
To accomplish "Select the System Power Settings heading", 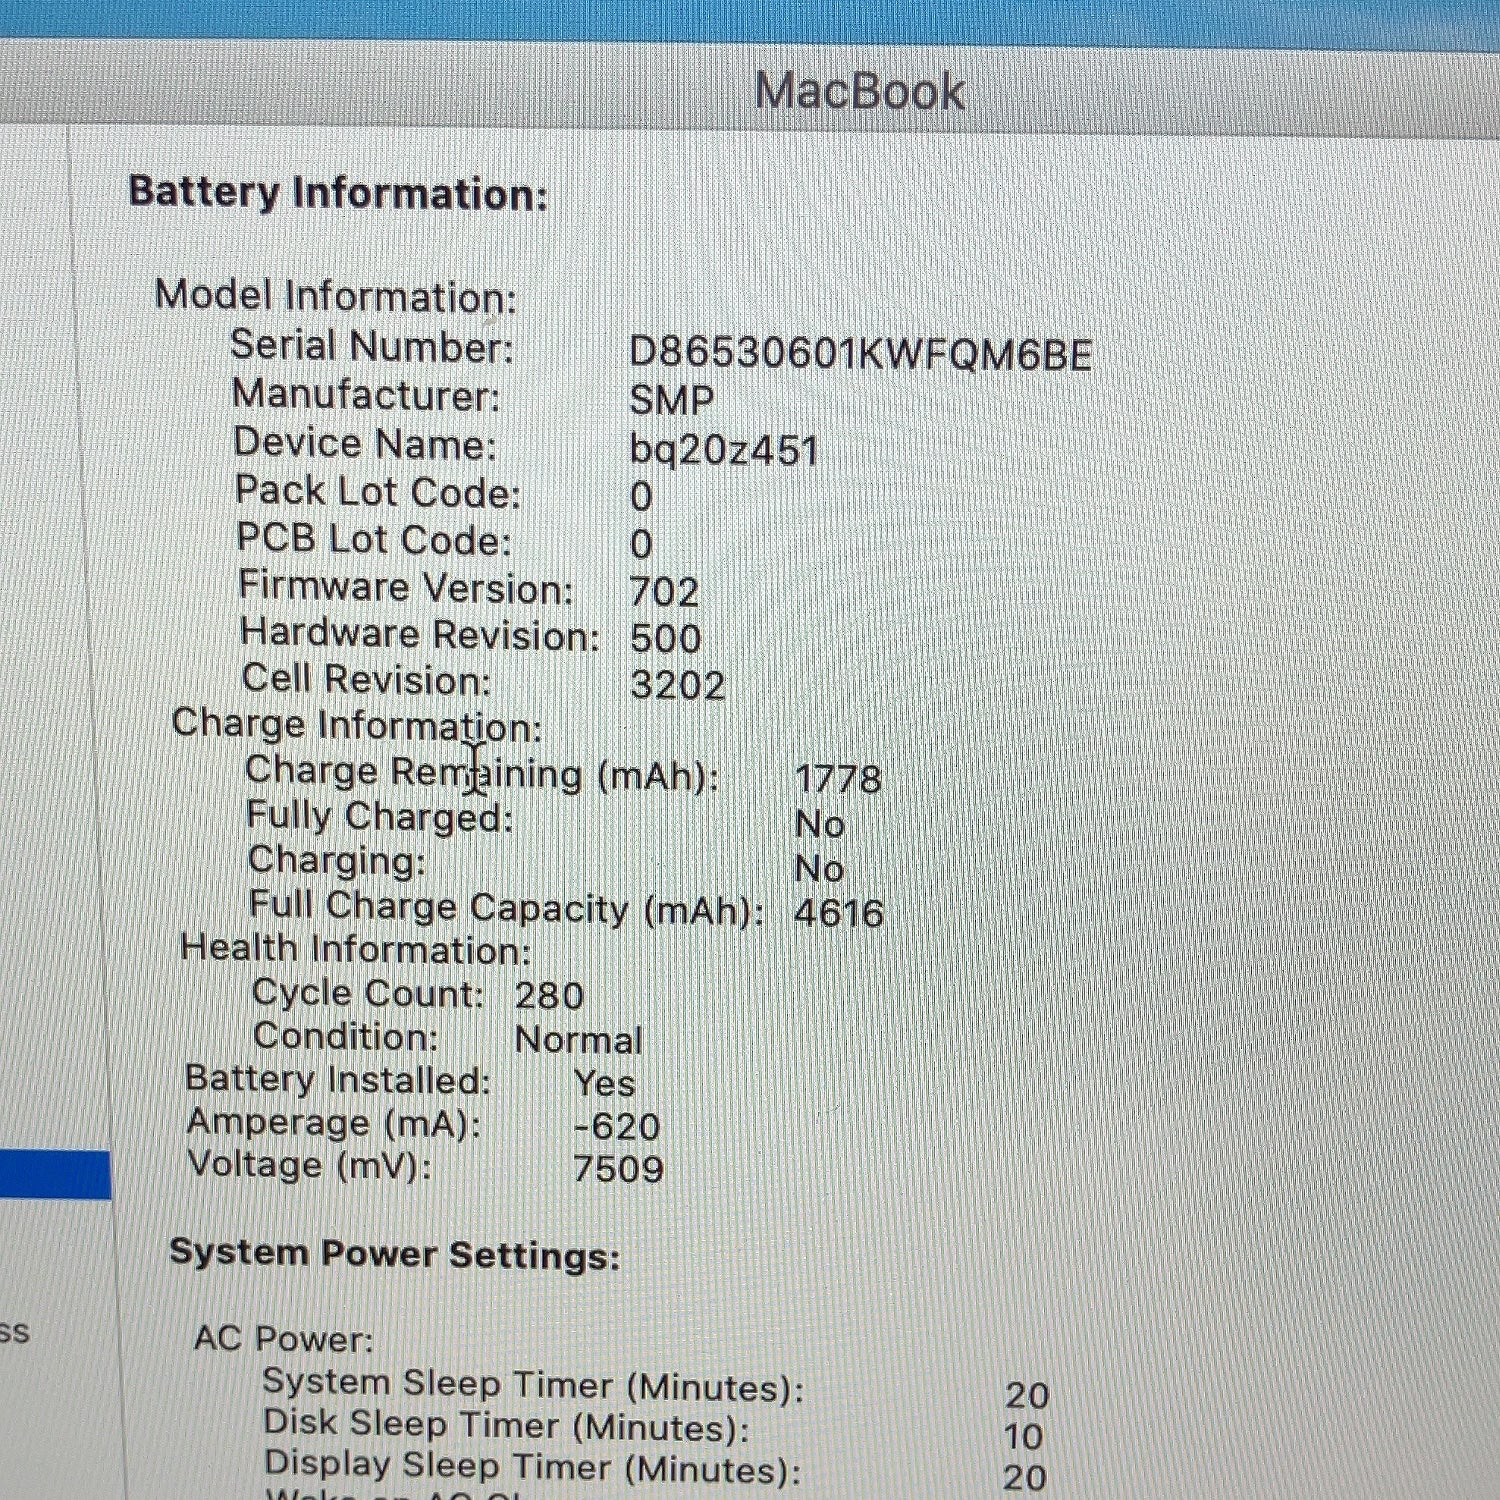I will coord(395,1254).
